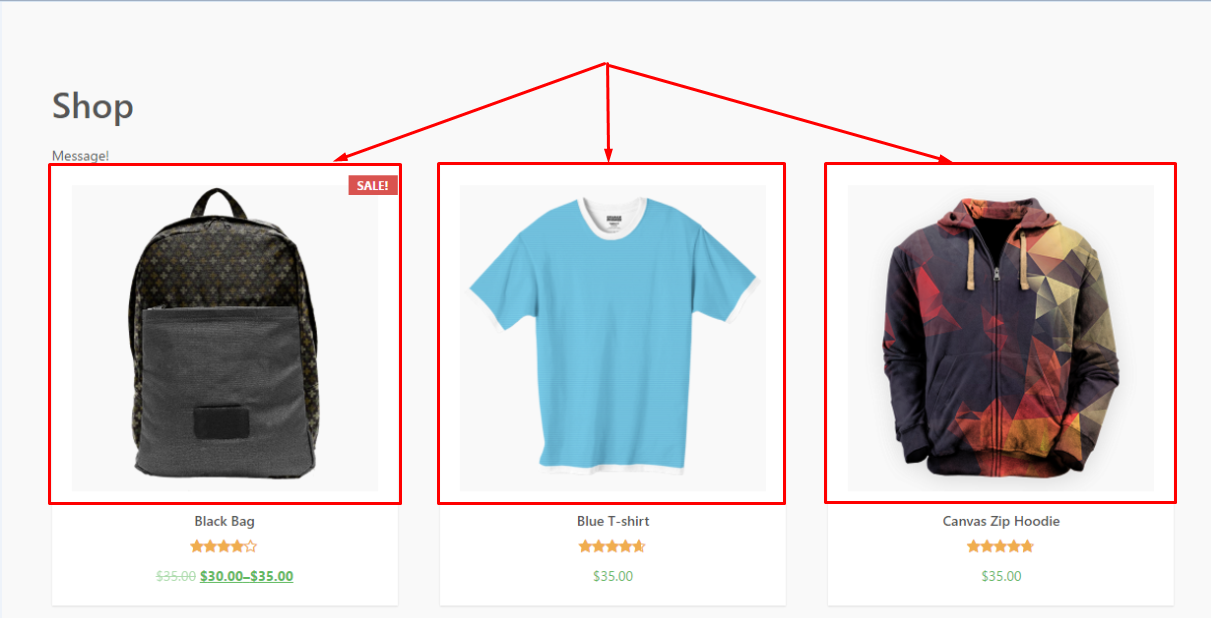Screen dimensions: 1211x618
Task: Click the Black Bag star rating
Action: click(x=224, y=546)
